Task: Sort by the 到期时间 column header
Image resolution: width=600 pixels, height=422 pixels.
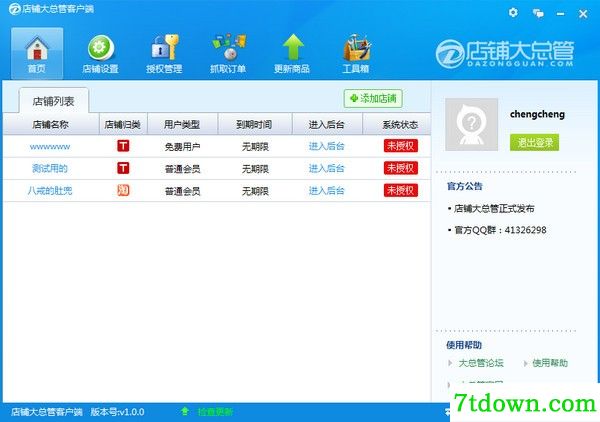Action: (x=254, y=124)
